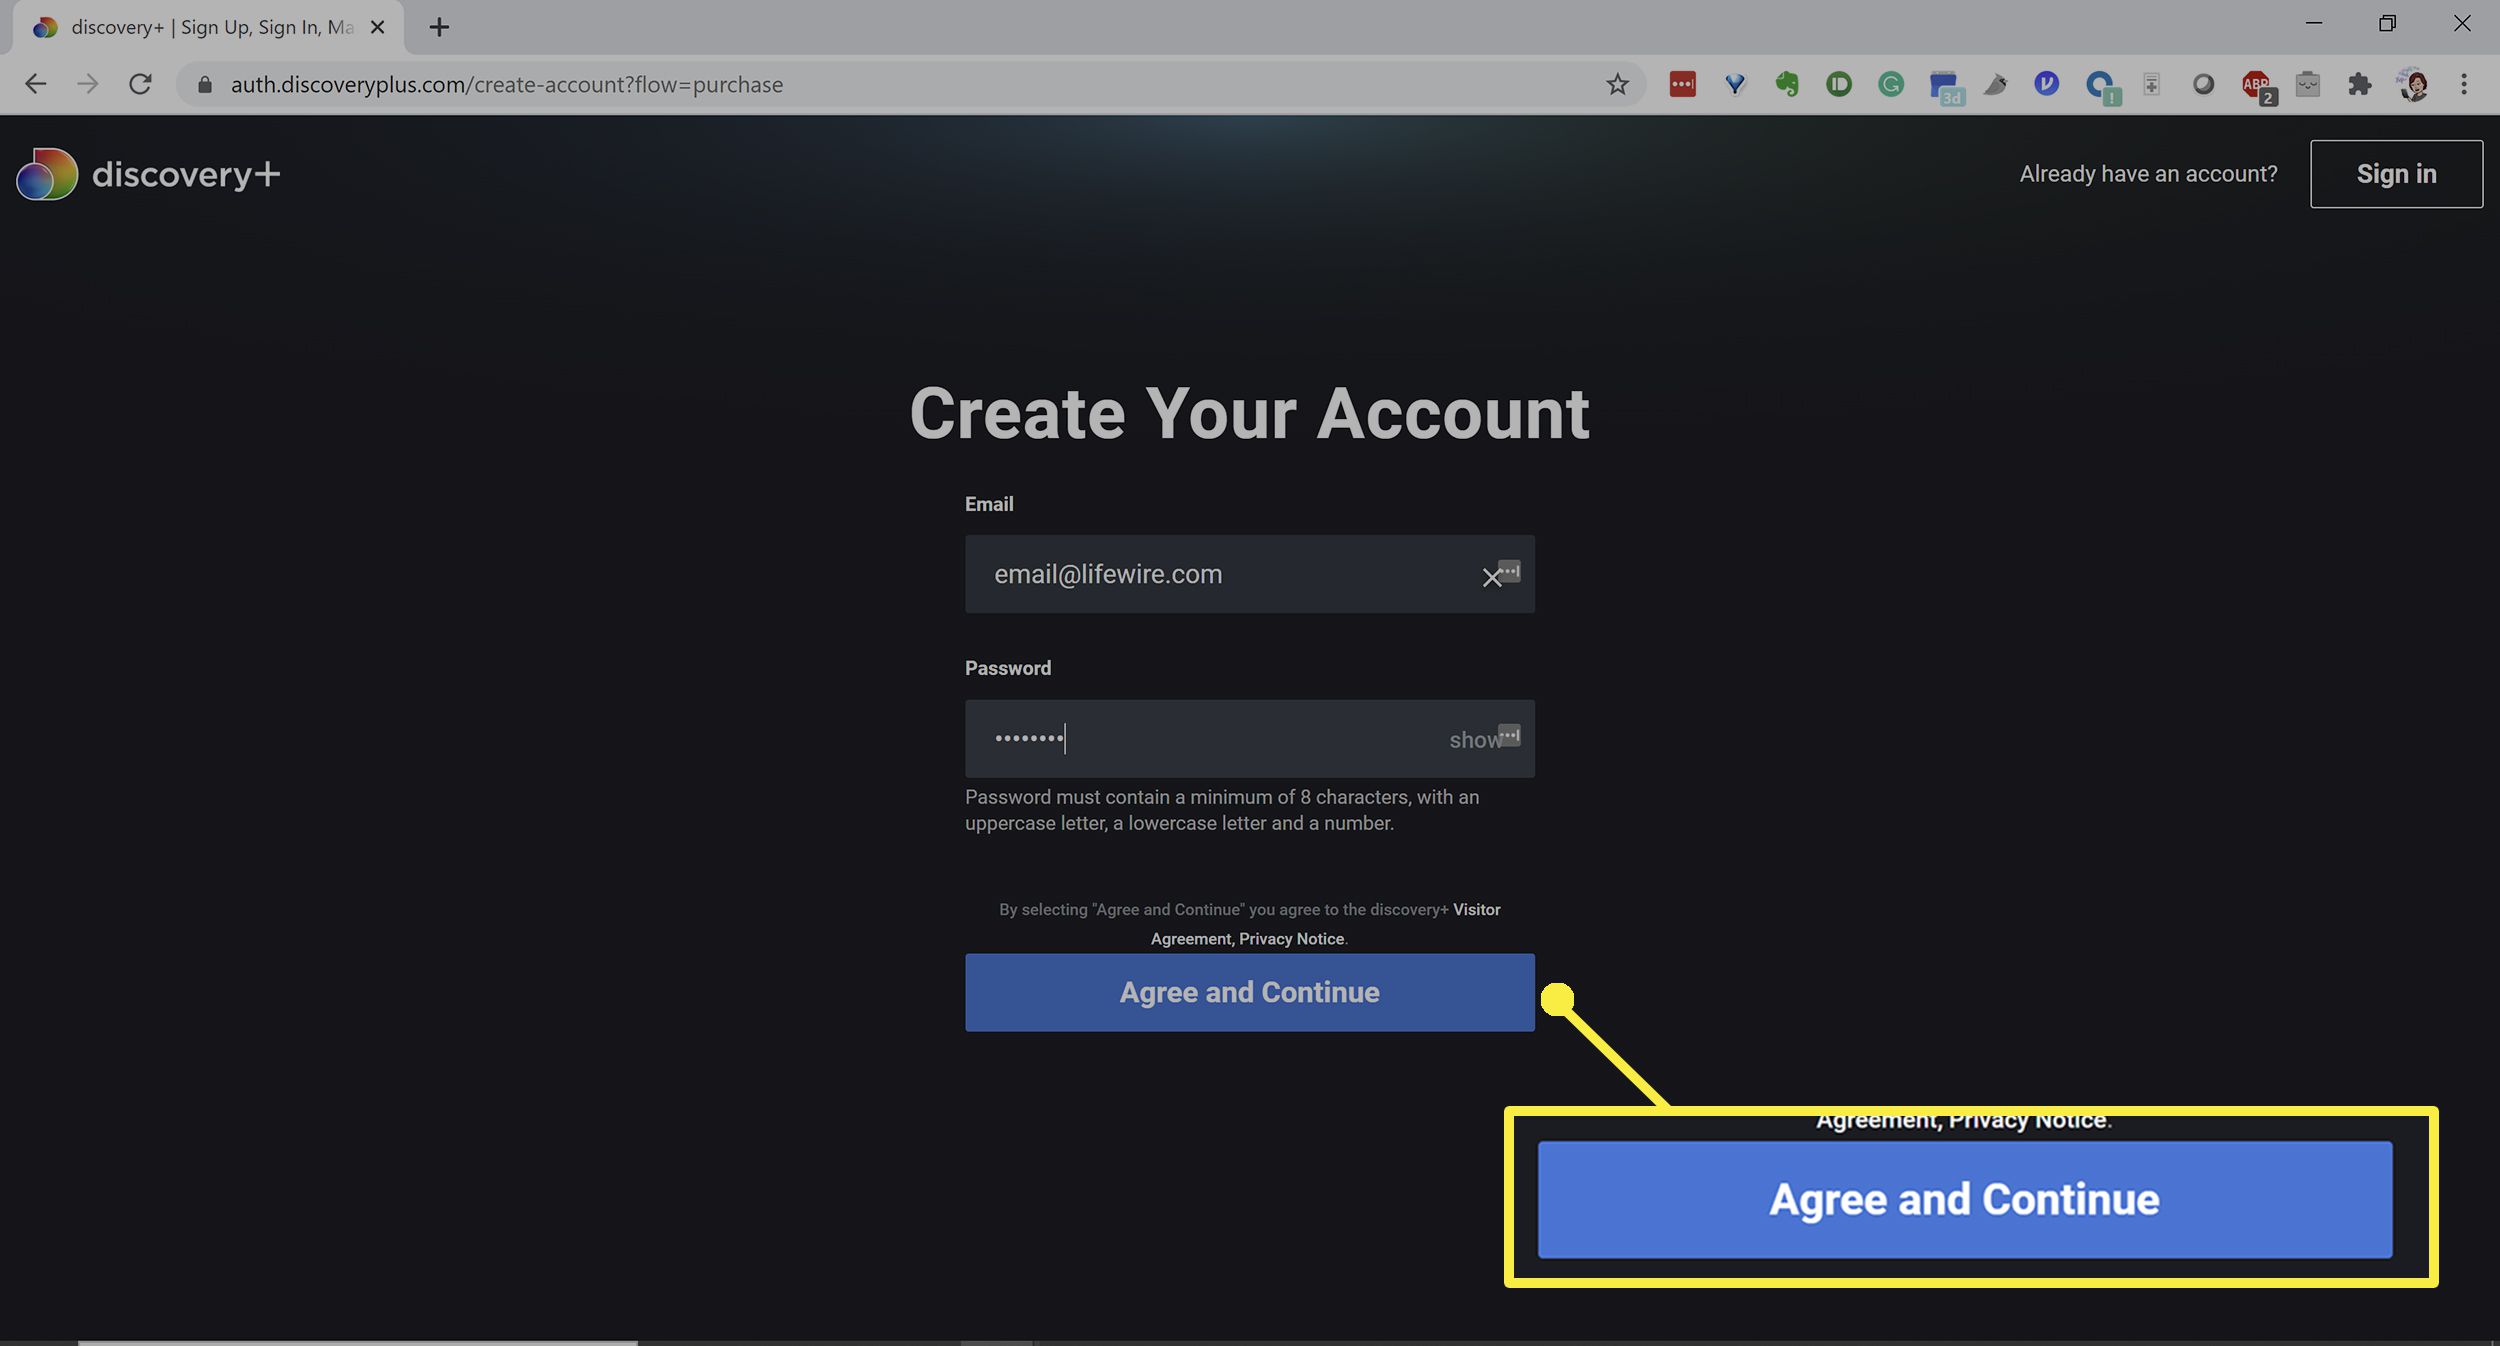Click the browser back navigation arrow
Viewport: 2500px width, 1346px height.
[x=33, y=85]
